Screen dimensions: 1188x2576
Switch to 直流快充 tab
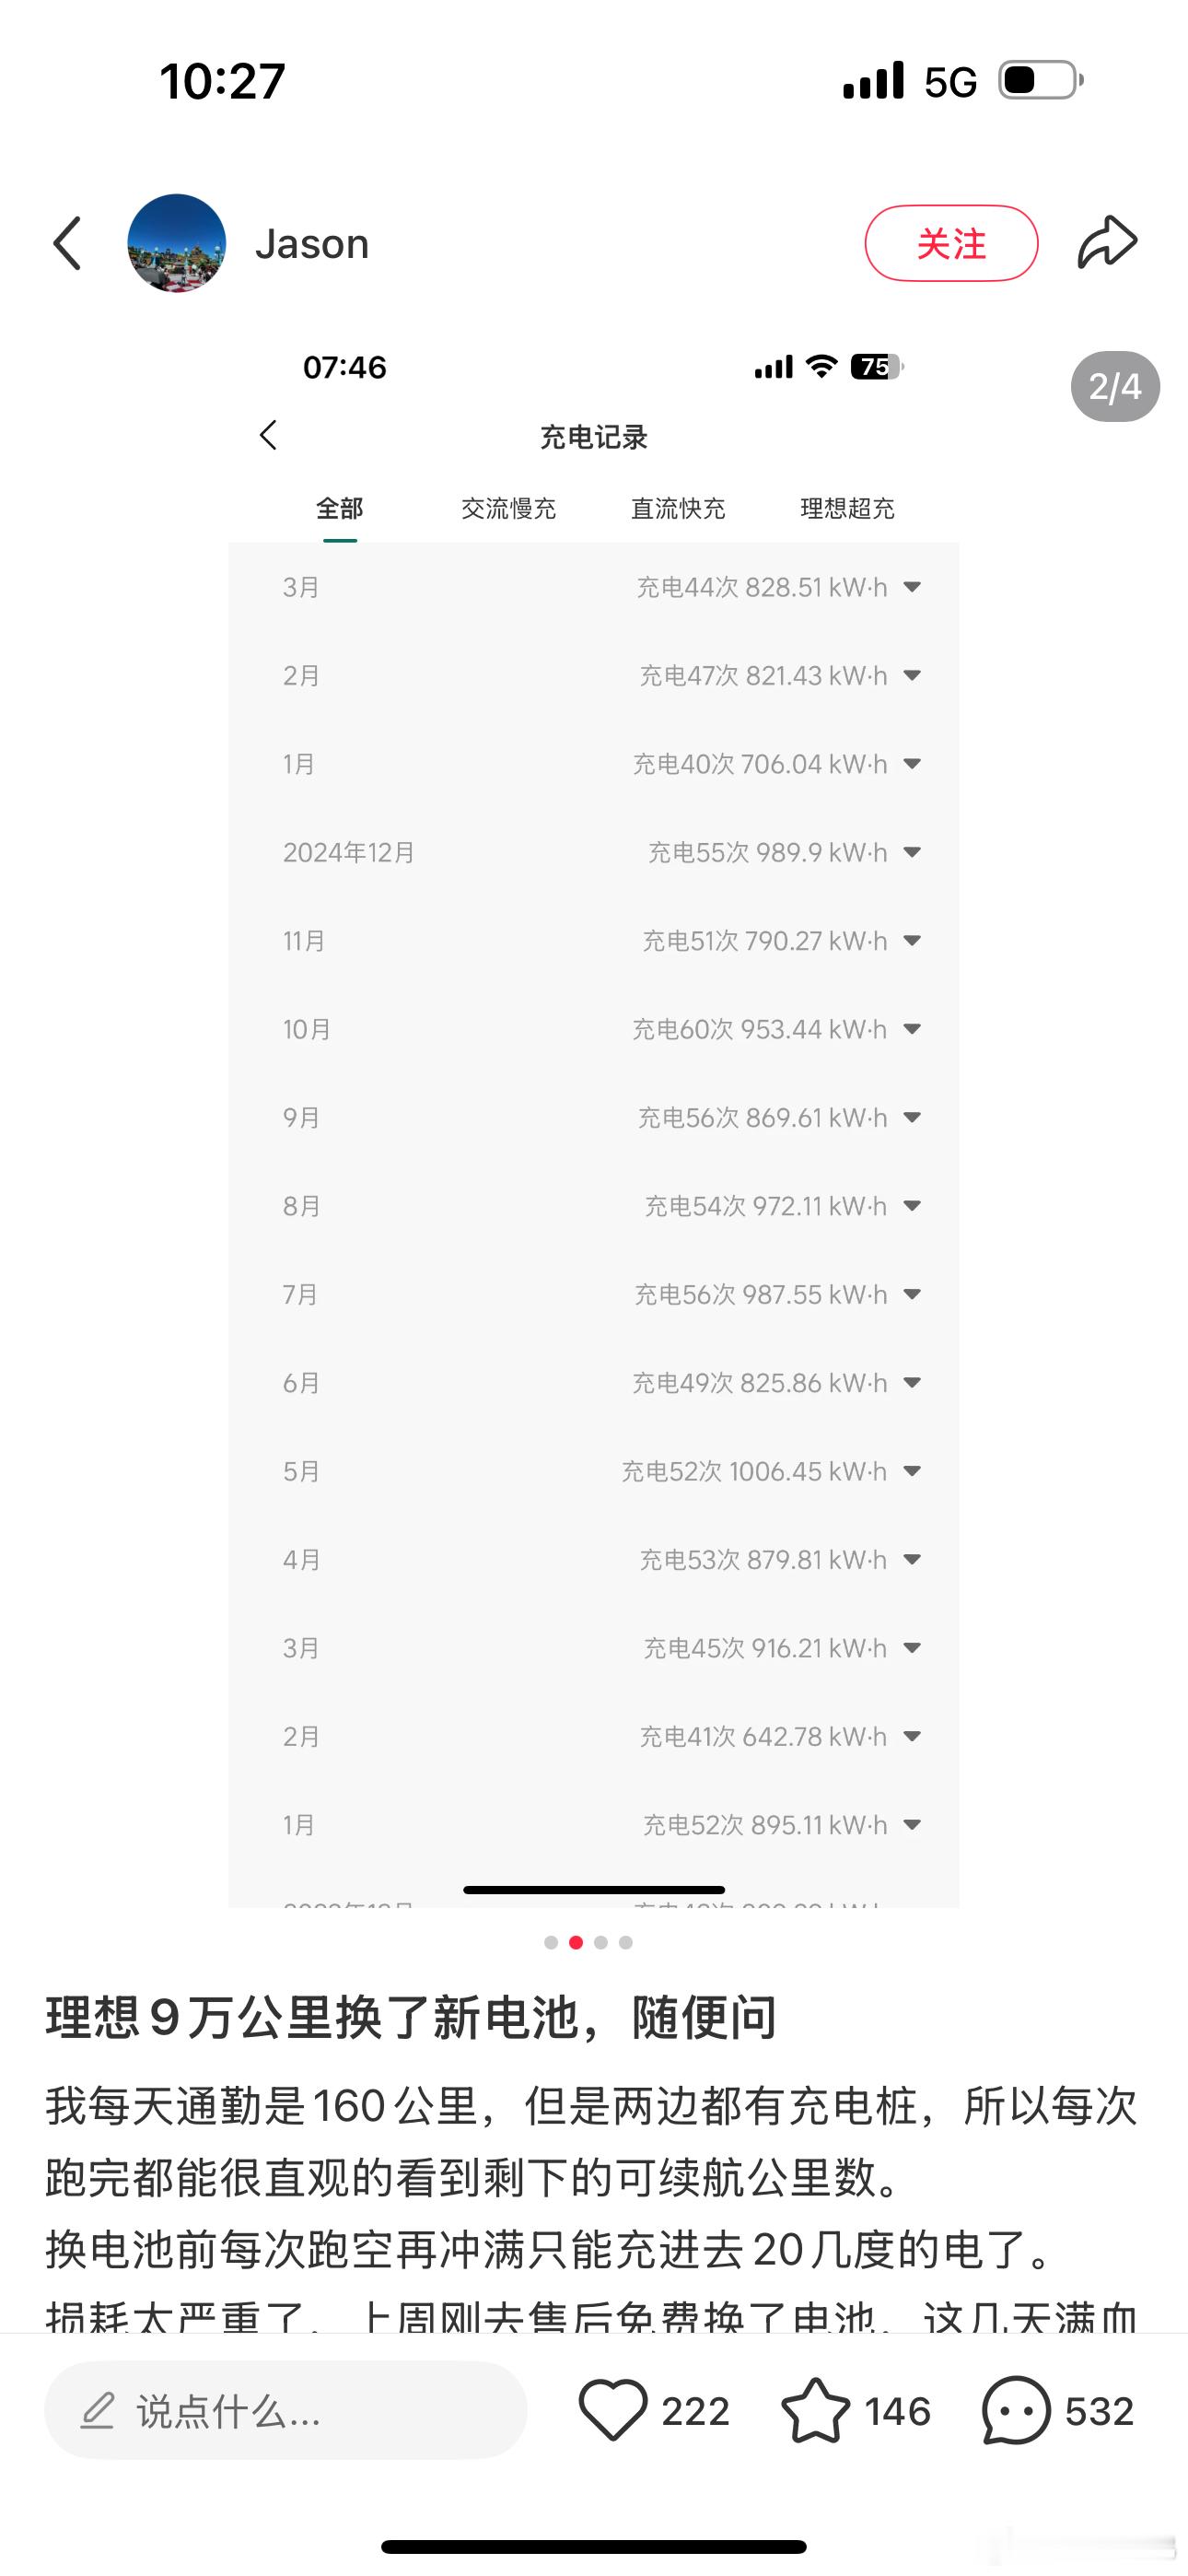click(x=678, y=508)
